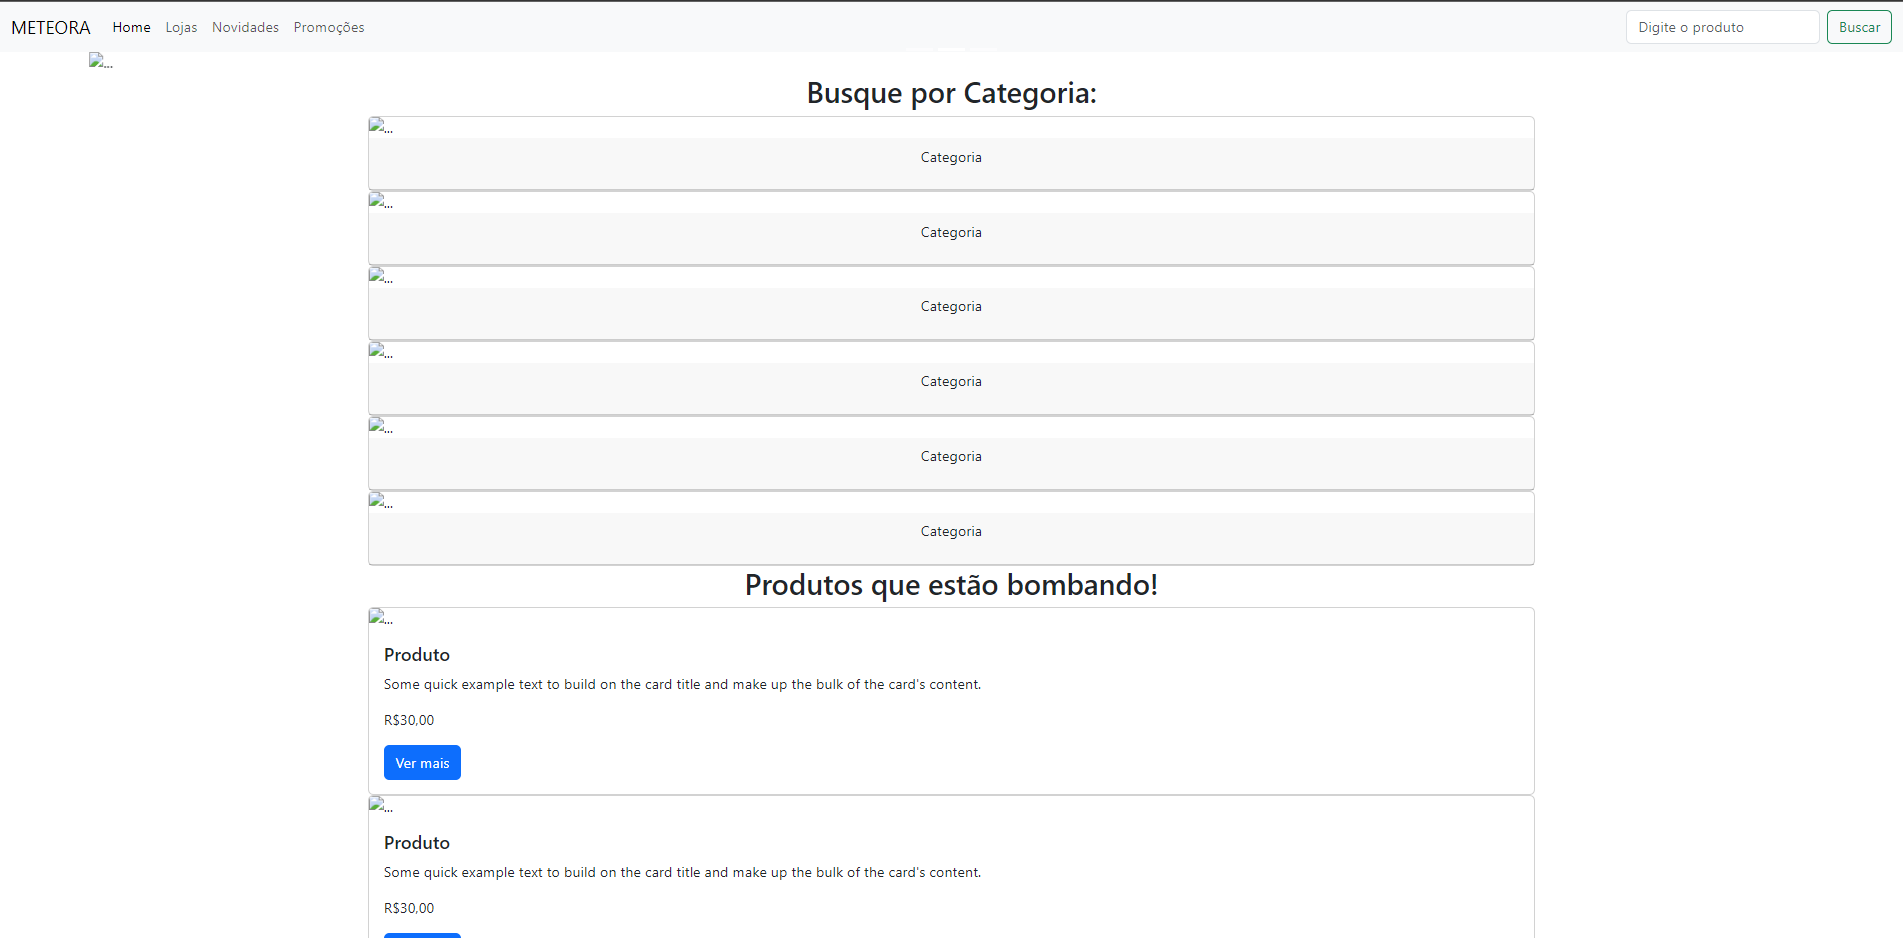The width and height of the screenshot is (1903, 938).
Task: Click the Buscar search button
Action: [x=1859, y=27]
